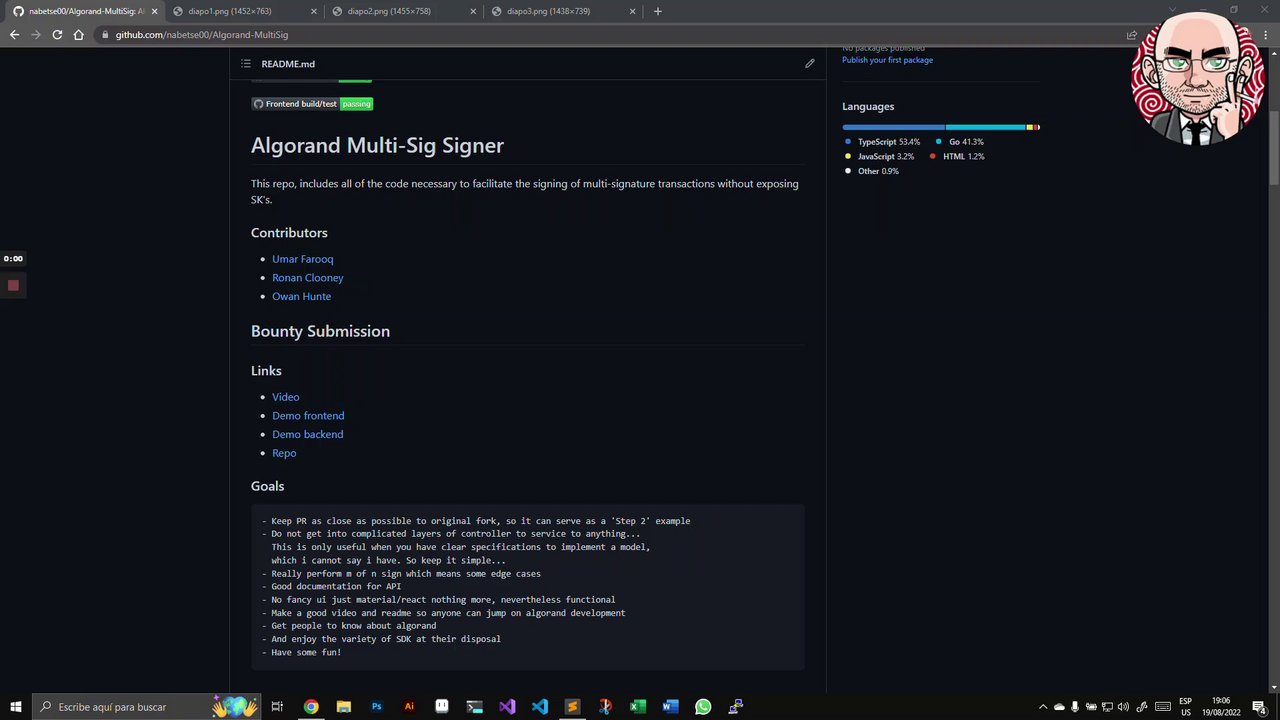Go back using the browser back arrow
Image resolution: width=1280 pixels, height=720 pixels.
pos(14,35)
